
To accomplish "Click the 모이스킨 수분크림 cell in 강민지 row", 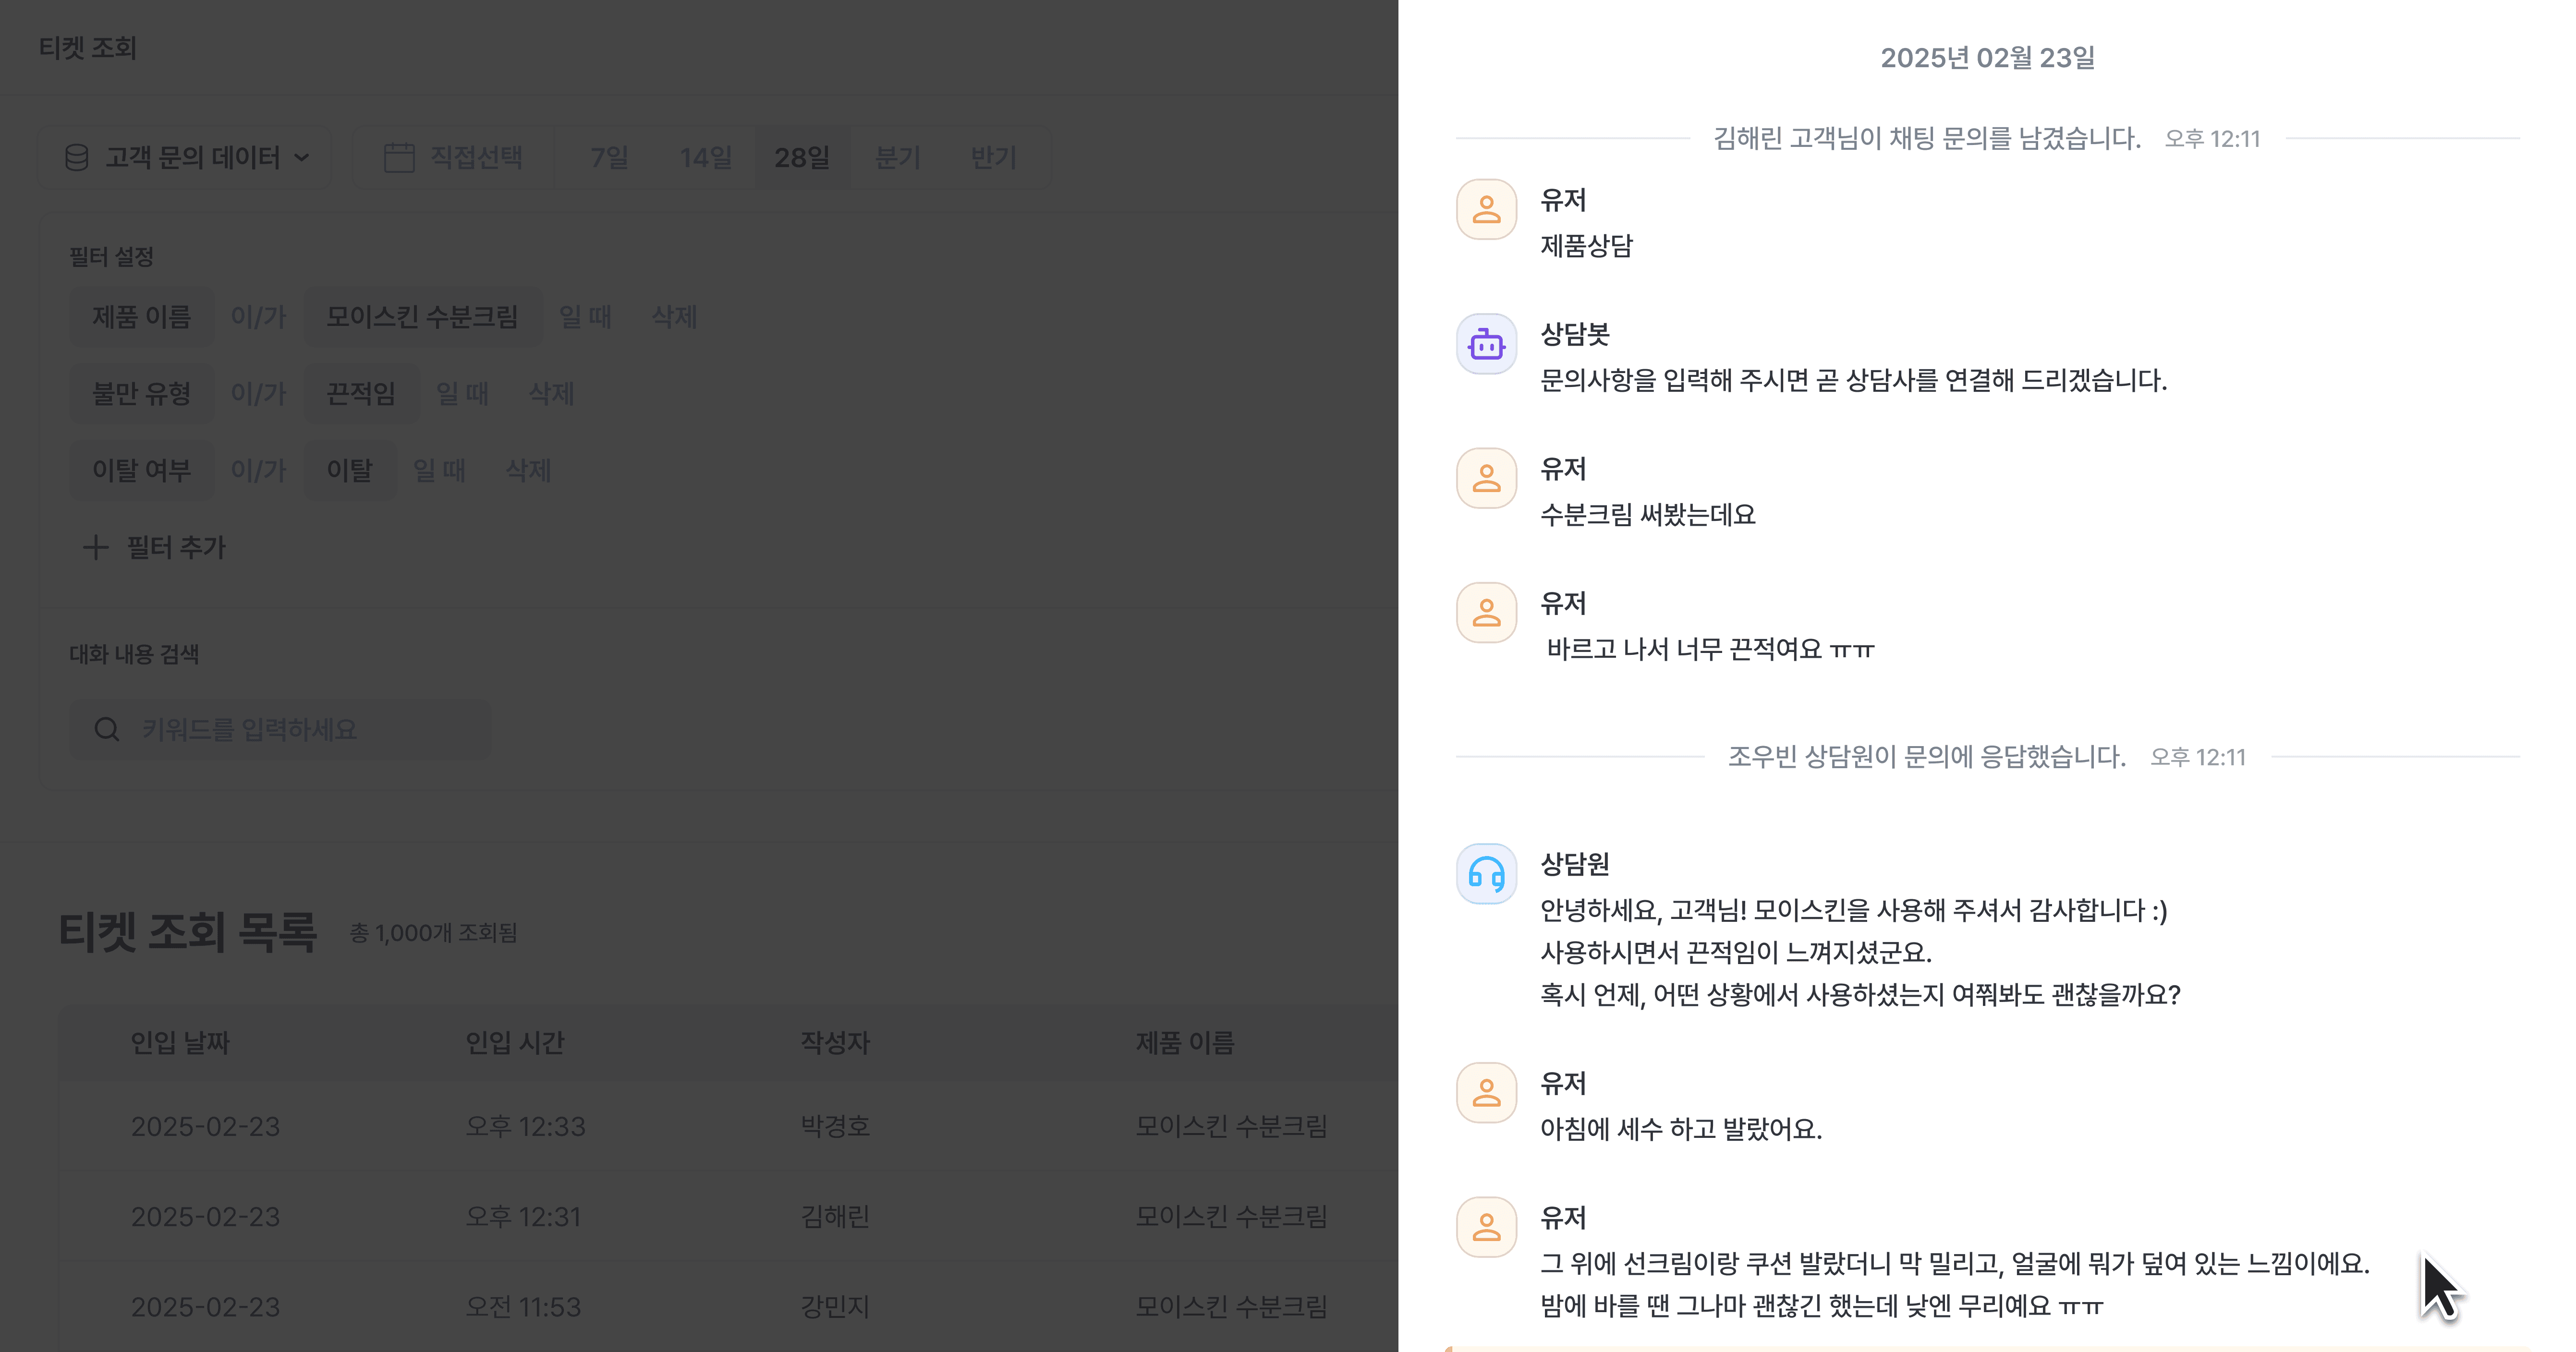I will point(1231,1307).
